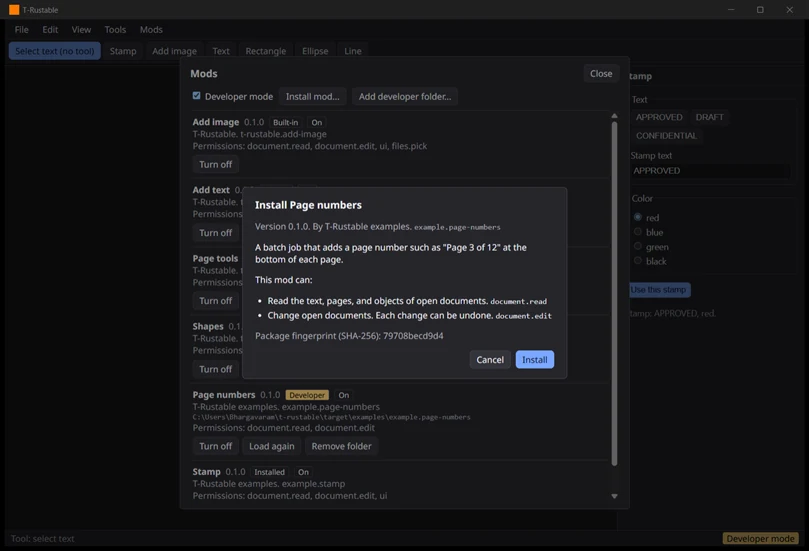Close the T-Rustable window
The width and height of the screenshot is (809, 551).
789,10
